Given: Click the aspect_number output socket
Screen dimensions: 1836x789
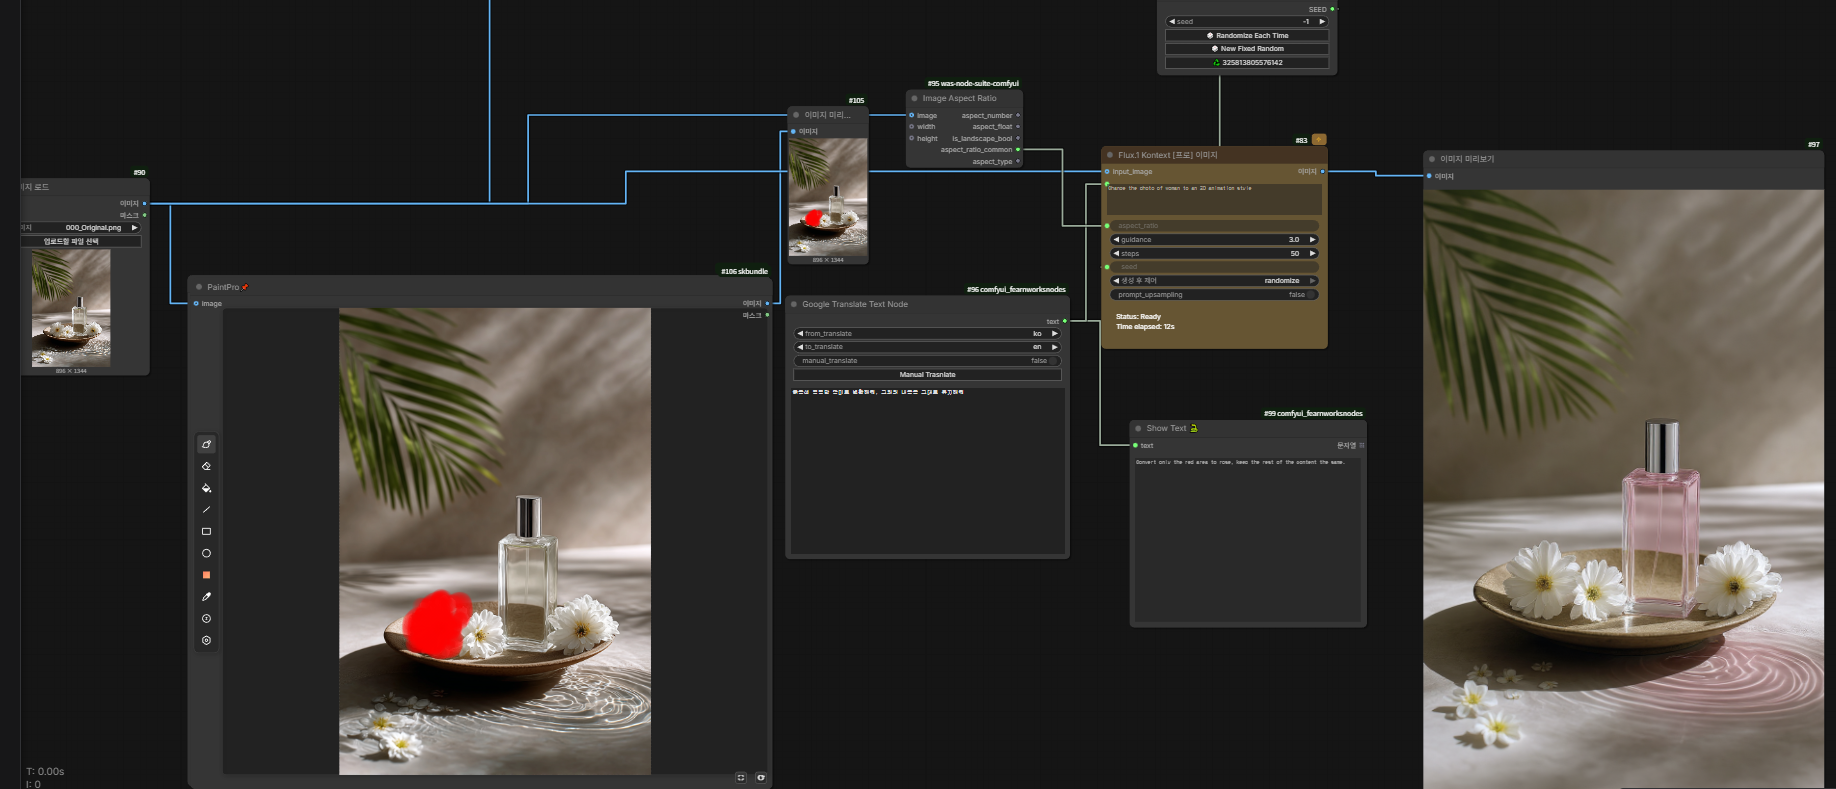Looking at the screenshot, I should pyautogui.click(x=1018, y=115).
